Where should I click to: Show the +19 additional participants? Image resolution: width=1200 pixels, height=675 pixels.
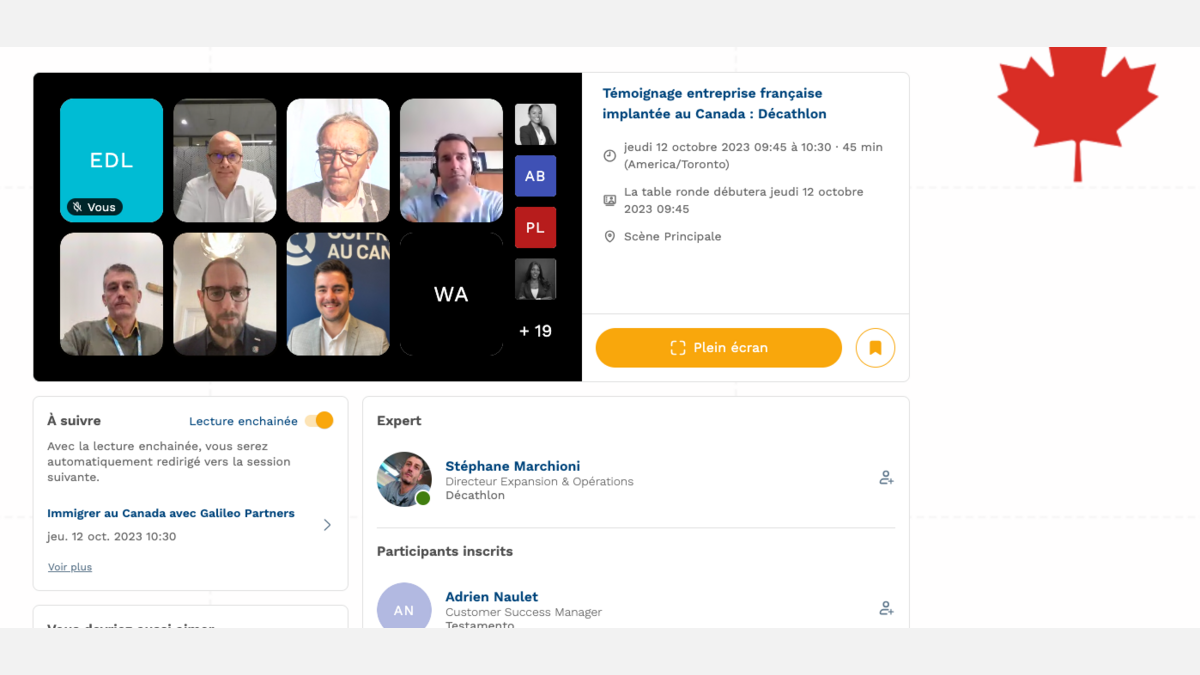coord(535,331)
